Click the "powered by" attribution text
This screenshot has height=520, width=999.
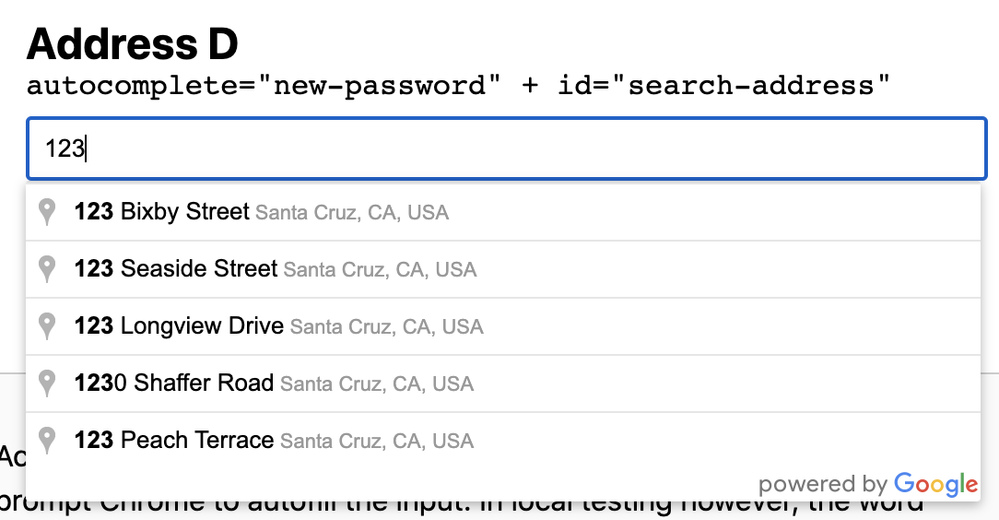pyautogui.click(x=822, y=485)
